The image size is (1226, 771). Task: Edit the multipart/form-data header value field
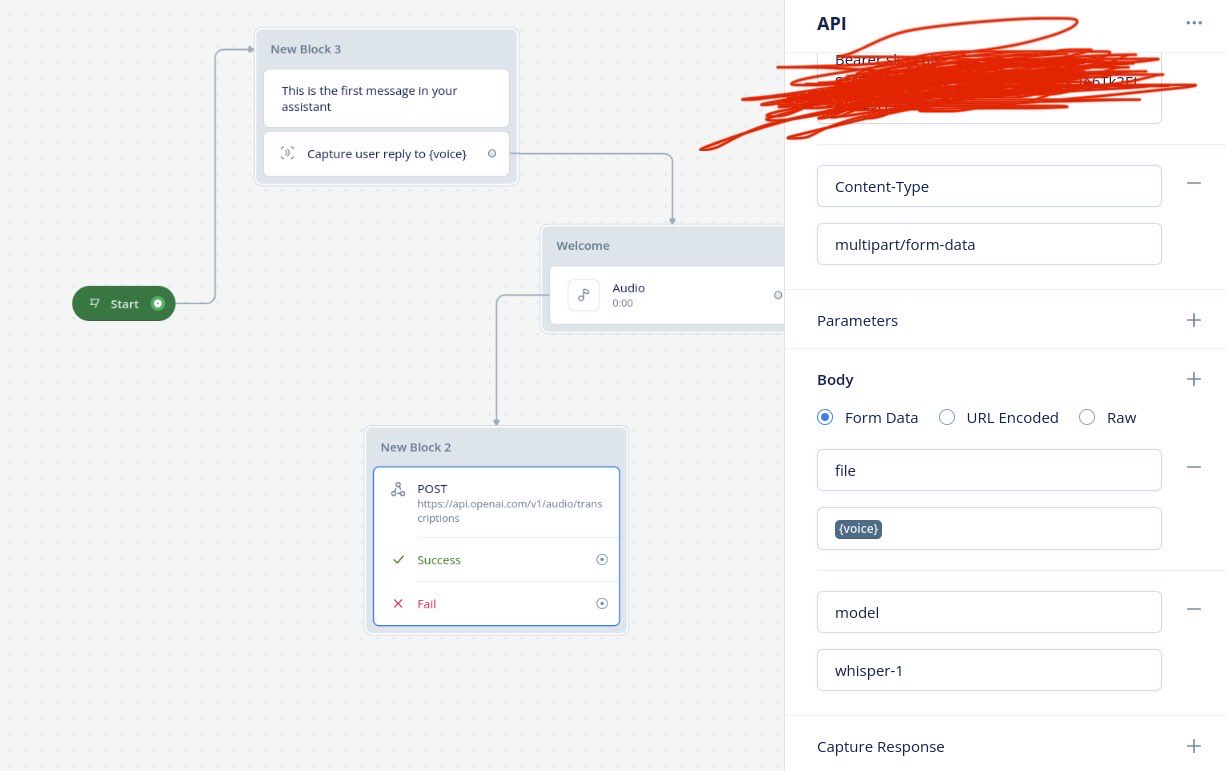[989, 244]
